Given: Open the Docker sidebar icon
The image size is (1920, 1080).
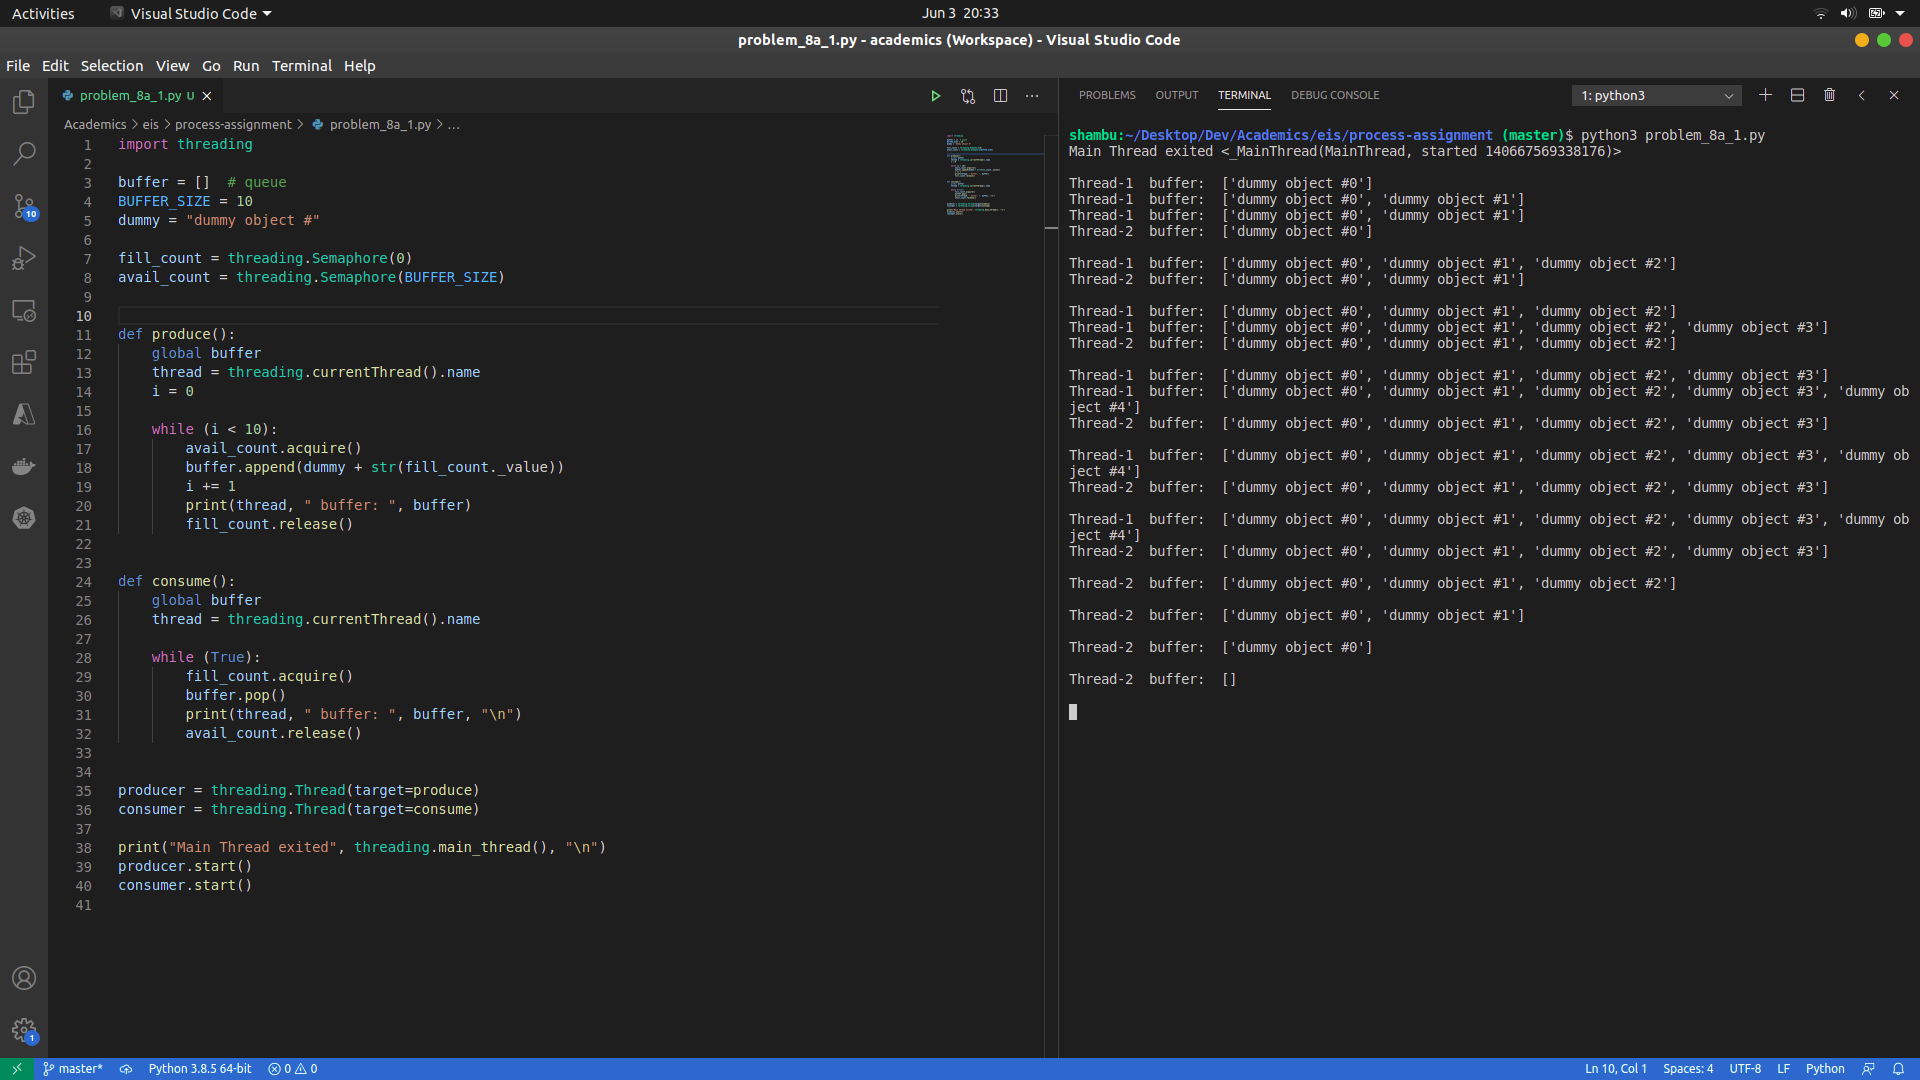Looking at the screenshot, I should [24, 466].
